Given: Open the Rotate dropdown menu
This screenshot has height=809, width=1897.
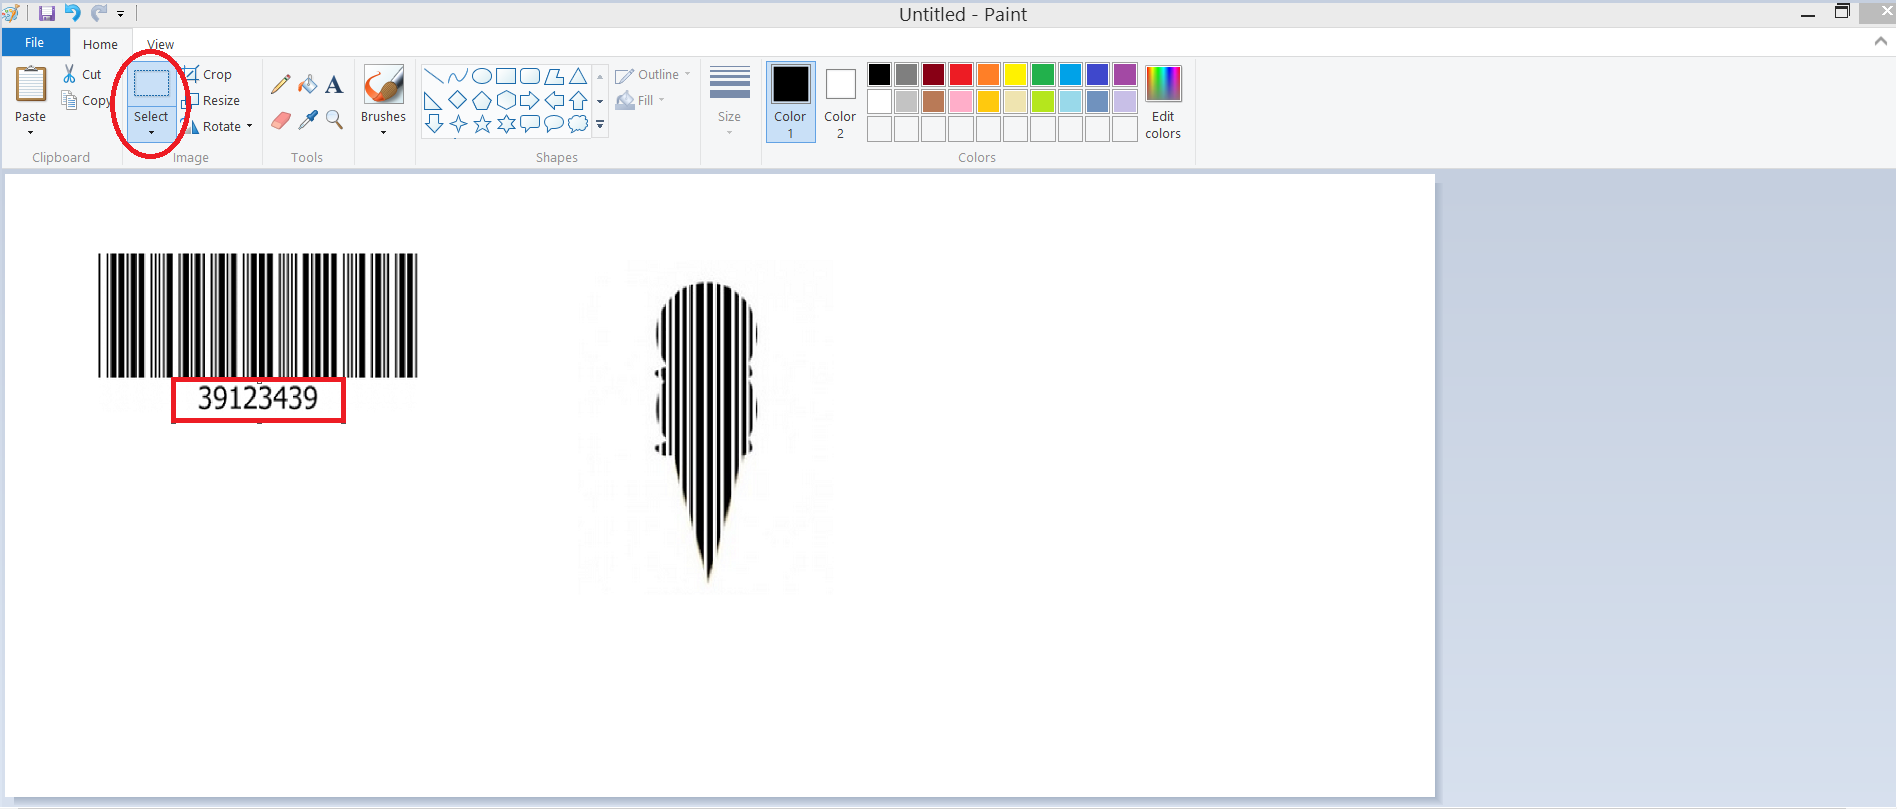Looking at the screenshot, I should click(249, 126).
